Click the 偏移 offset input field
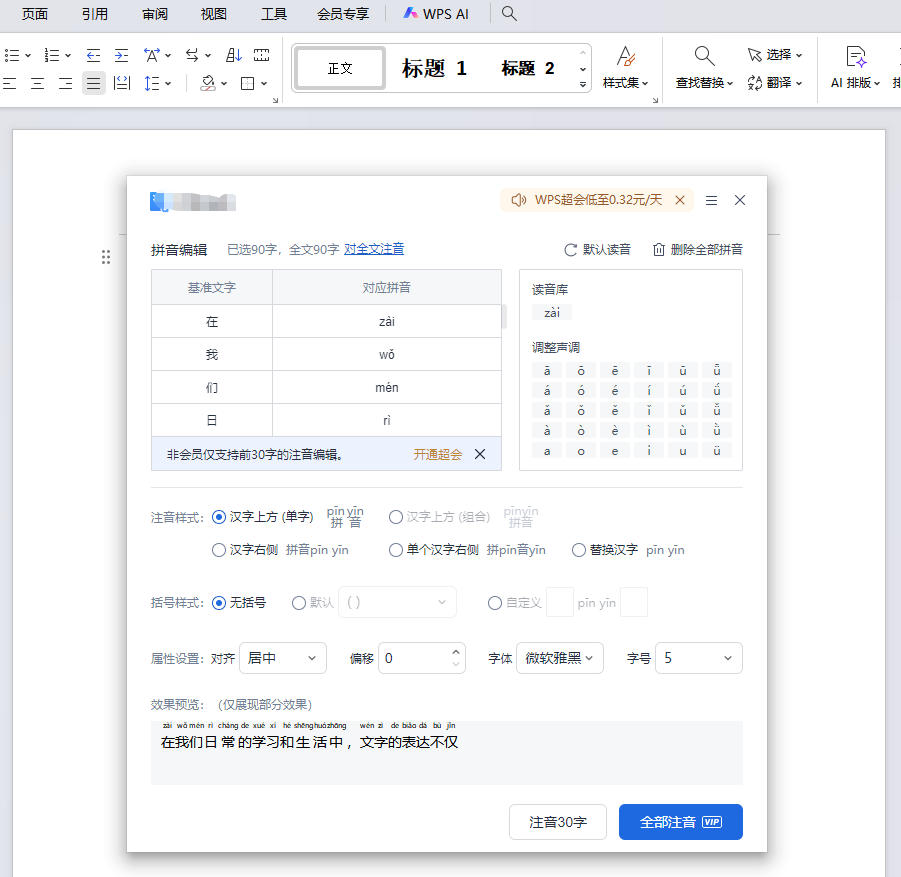The height and width of the screenshot is (877, 901). point(413,658)
